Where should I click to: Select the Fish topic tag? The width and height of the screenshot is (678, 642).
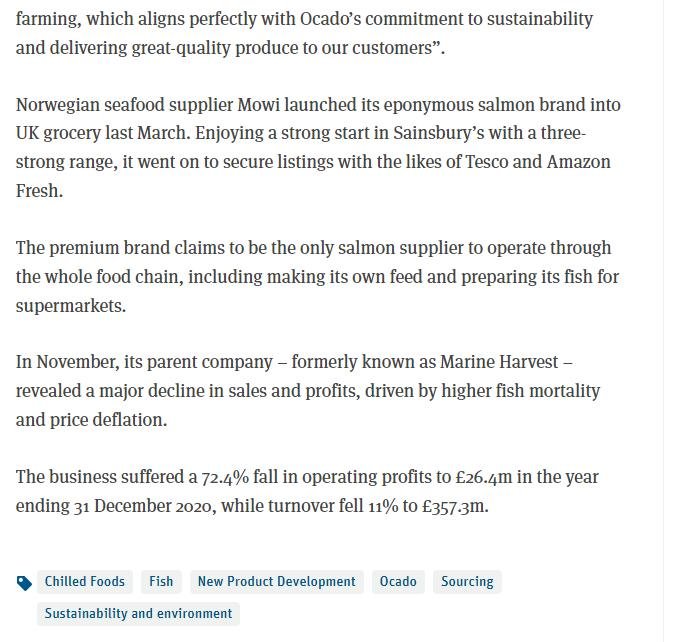[161, 582]
